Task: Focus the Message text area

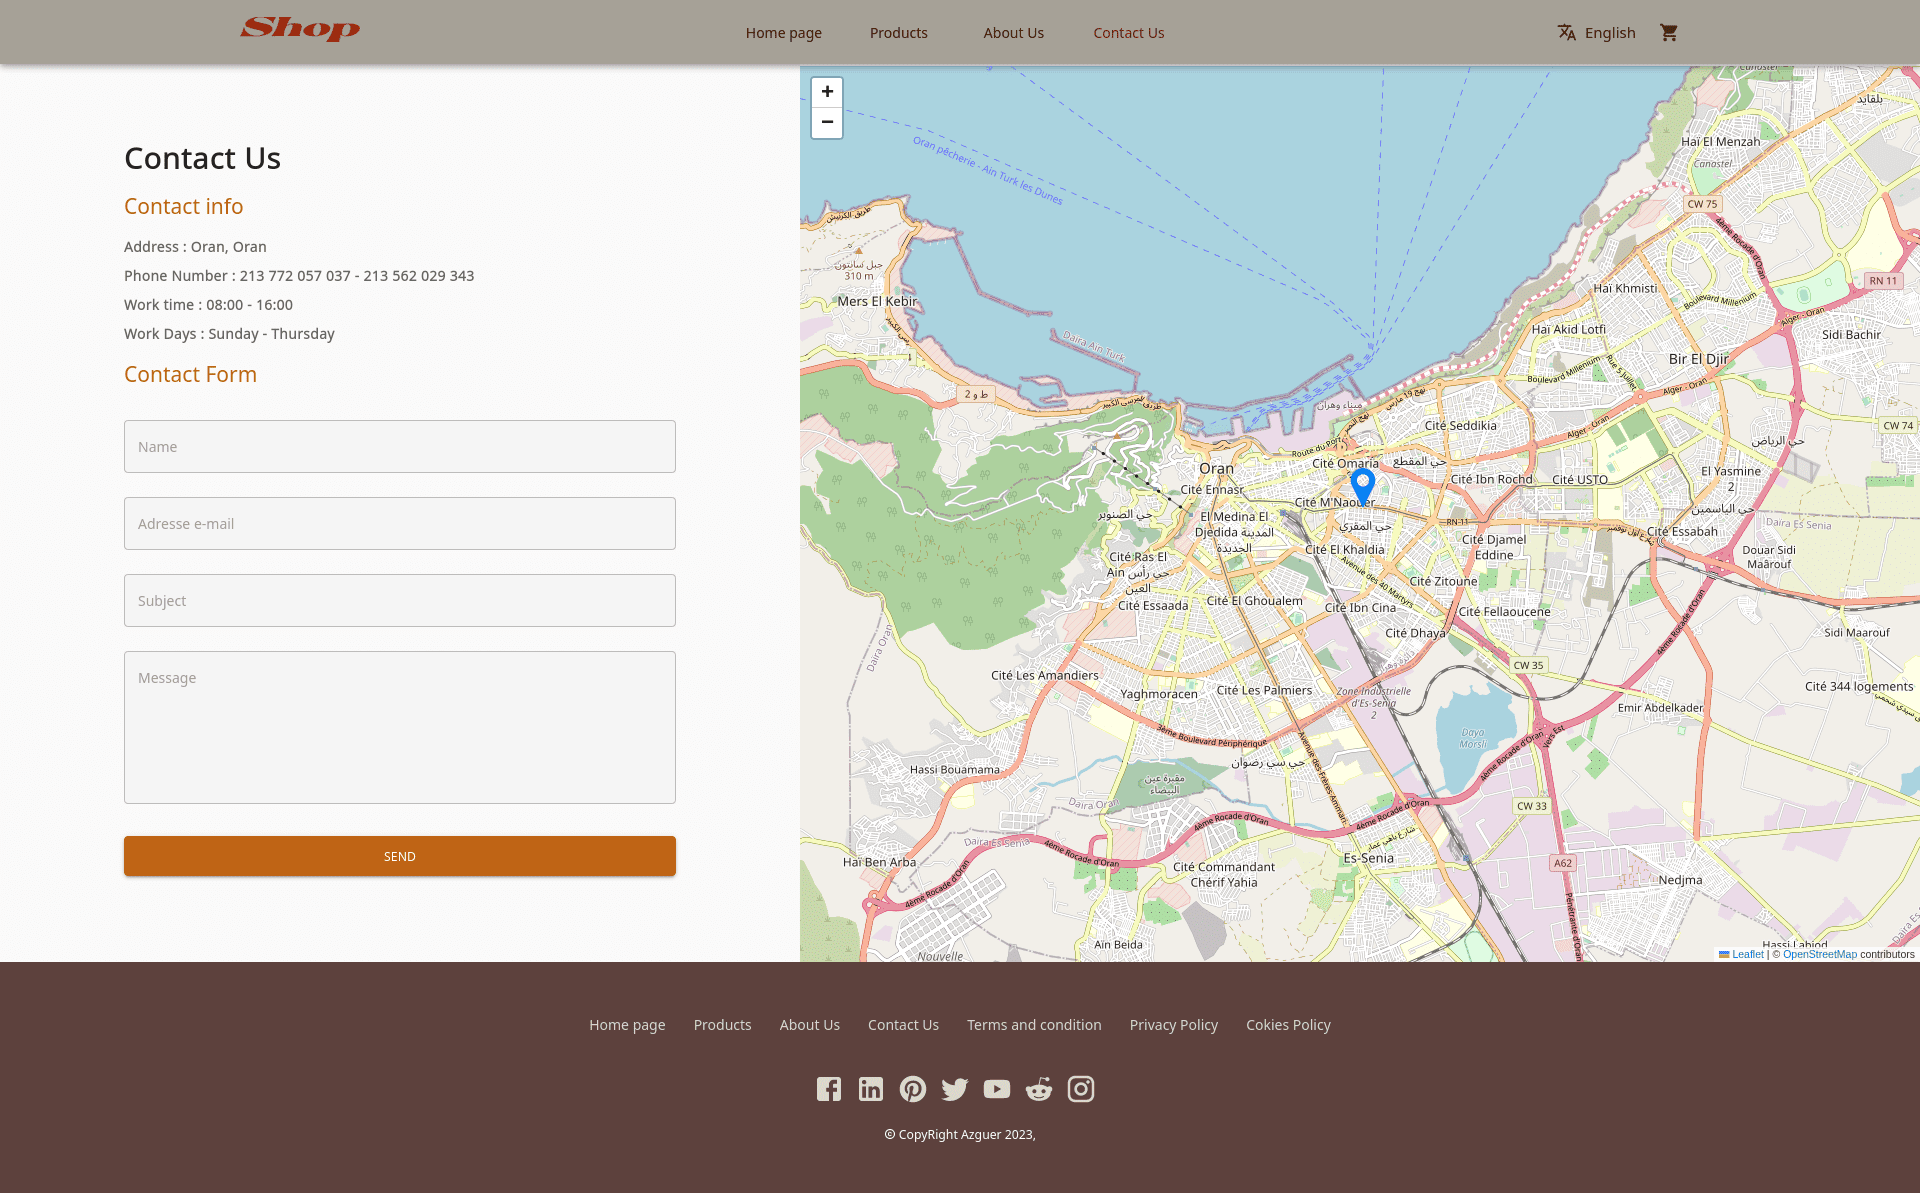Action: coord(400,727)
